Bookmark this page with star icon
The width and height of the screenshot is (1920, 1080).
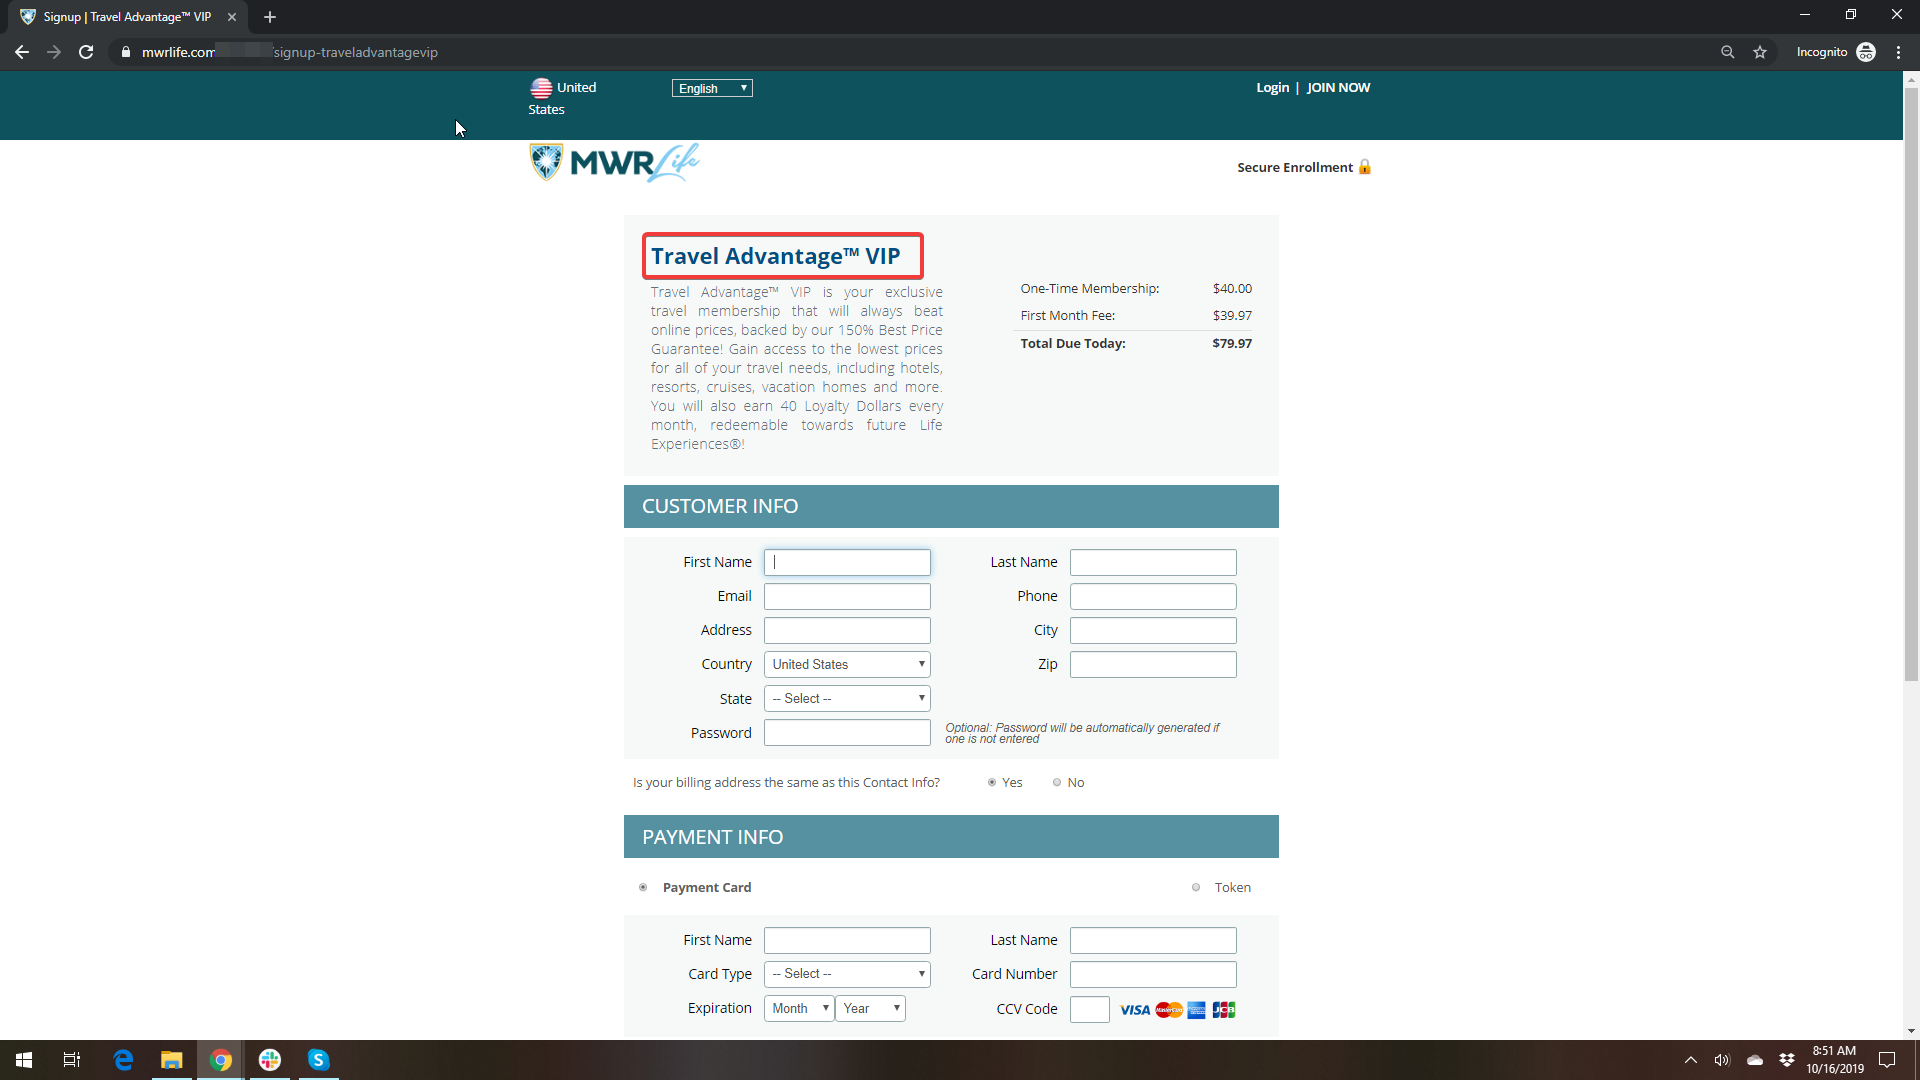tap(1760, 52)
